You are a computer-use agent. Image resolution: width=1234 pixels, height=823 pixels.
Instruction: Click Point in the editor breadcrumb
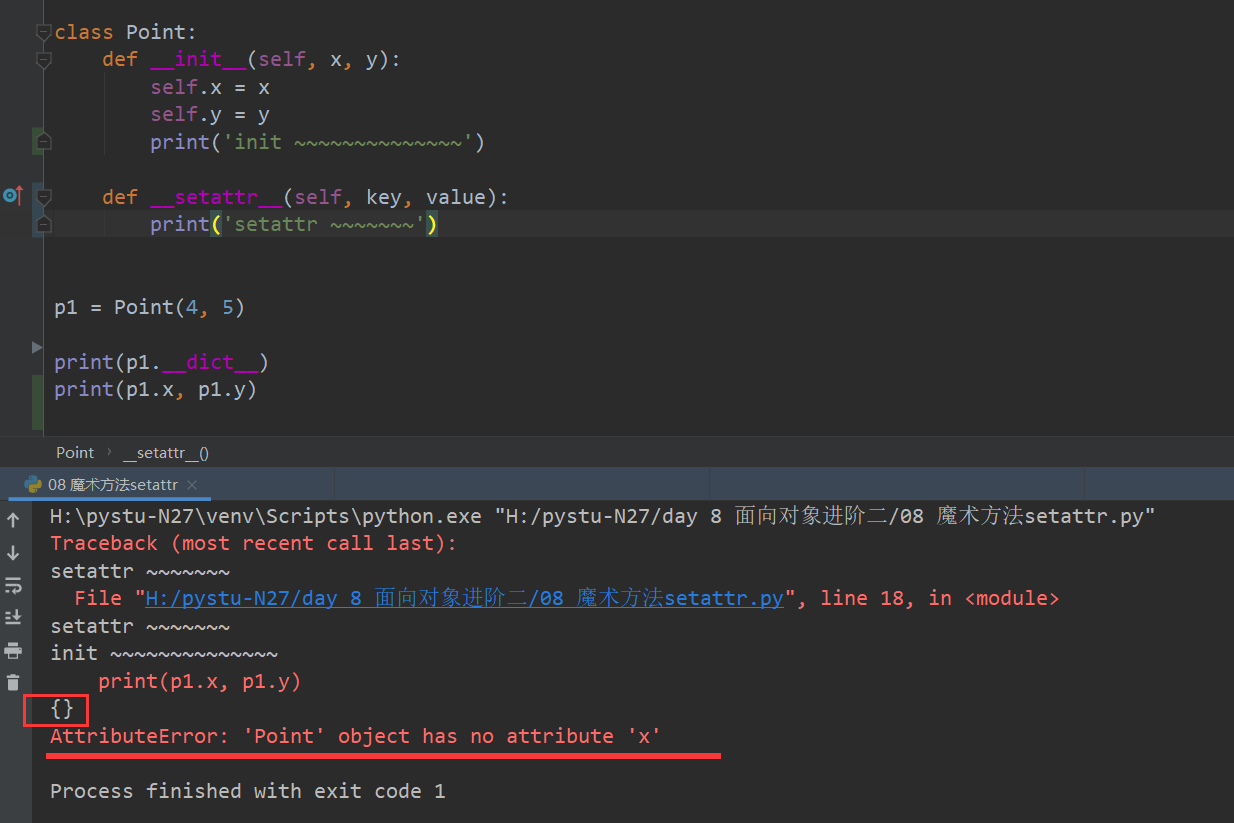tap(75, 453)
